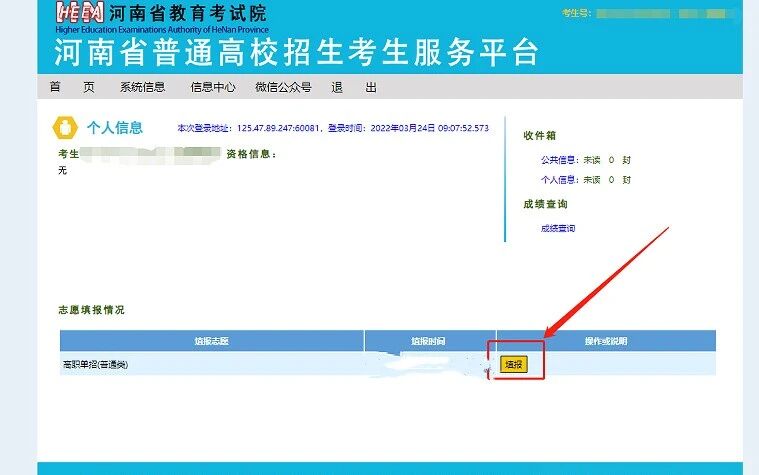Screen dimensions: 759x475
Task: Log out via 退出 menu item
Action: tap(353, 87)
